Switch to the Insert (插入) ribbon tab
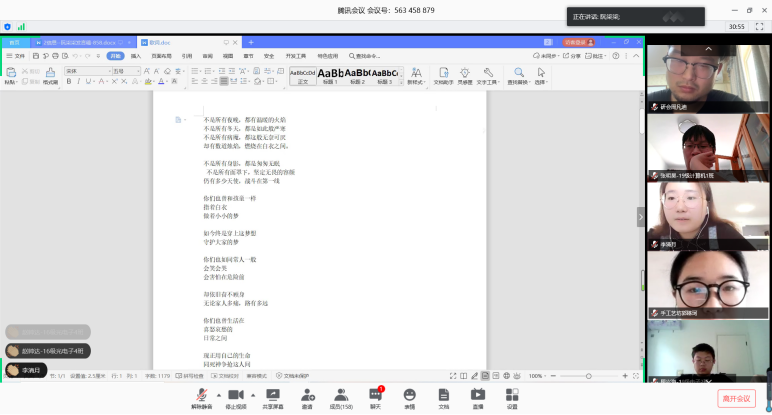This screenshot has width=772, height=415. (x=136, y=56)
